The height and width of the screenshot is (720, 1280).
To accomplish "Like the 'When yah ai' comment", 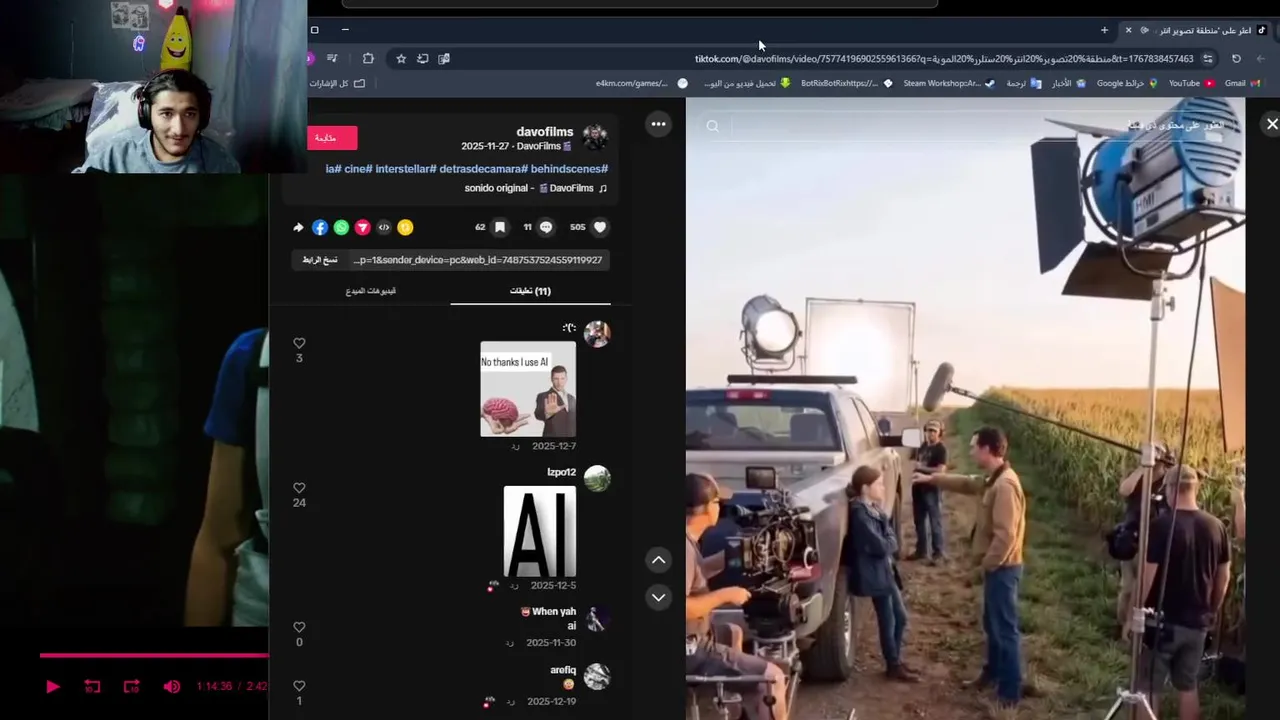I will click(x=299, y=627).
